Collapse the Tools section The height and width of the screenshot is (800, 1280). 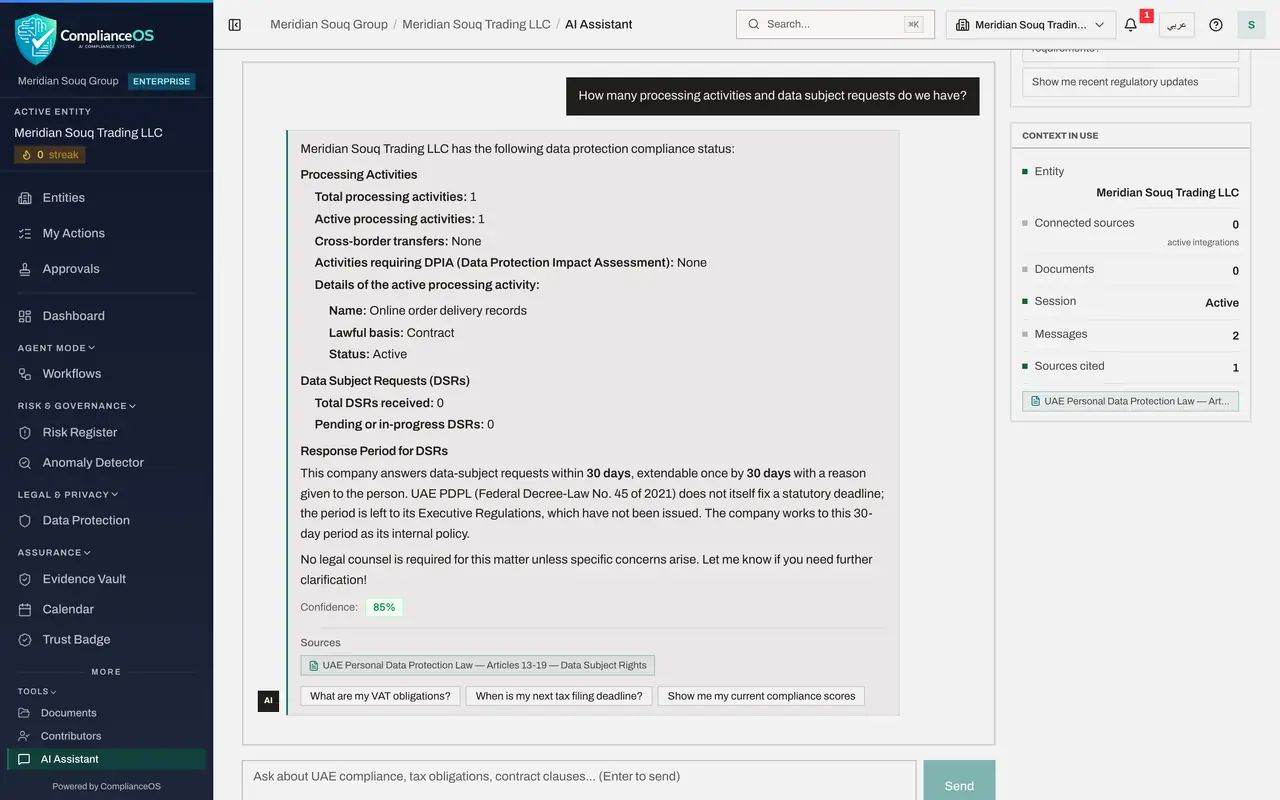click(x=37, y=691)
